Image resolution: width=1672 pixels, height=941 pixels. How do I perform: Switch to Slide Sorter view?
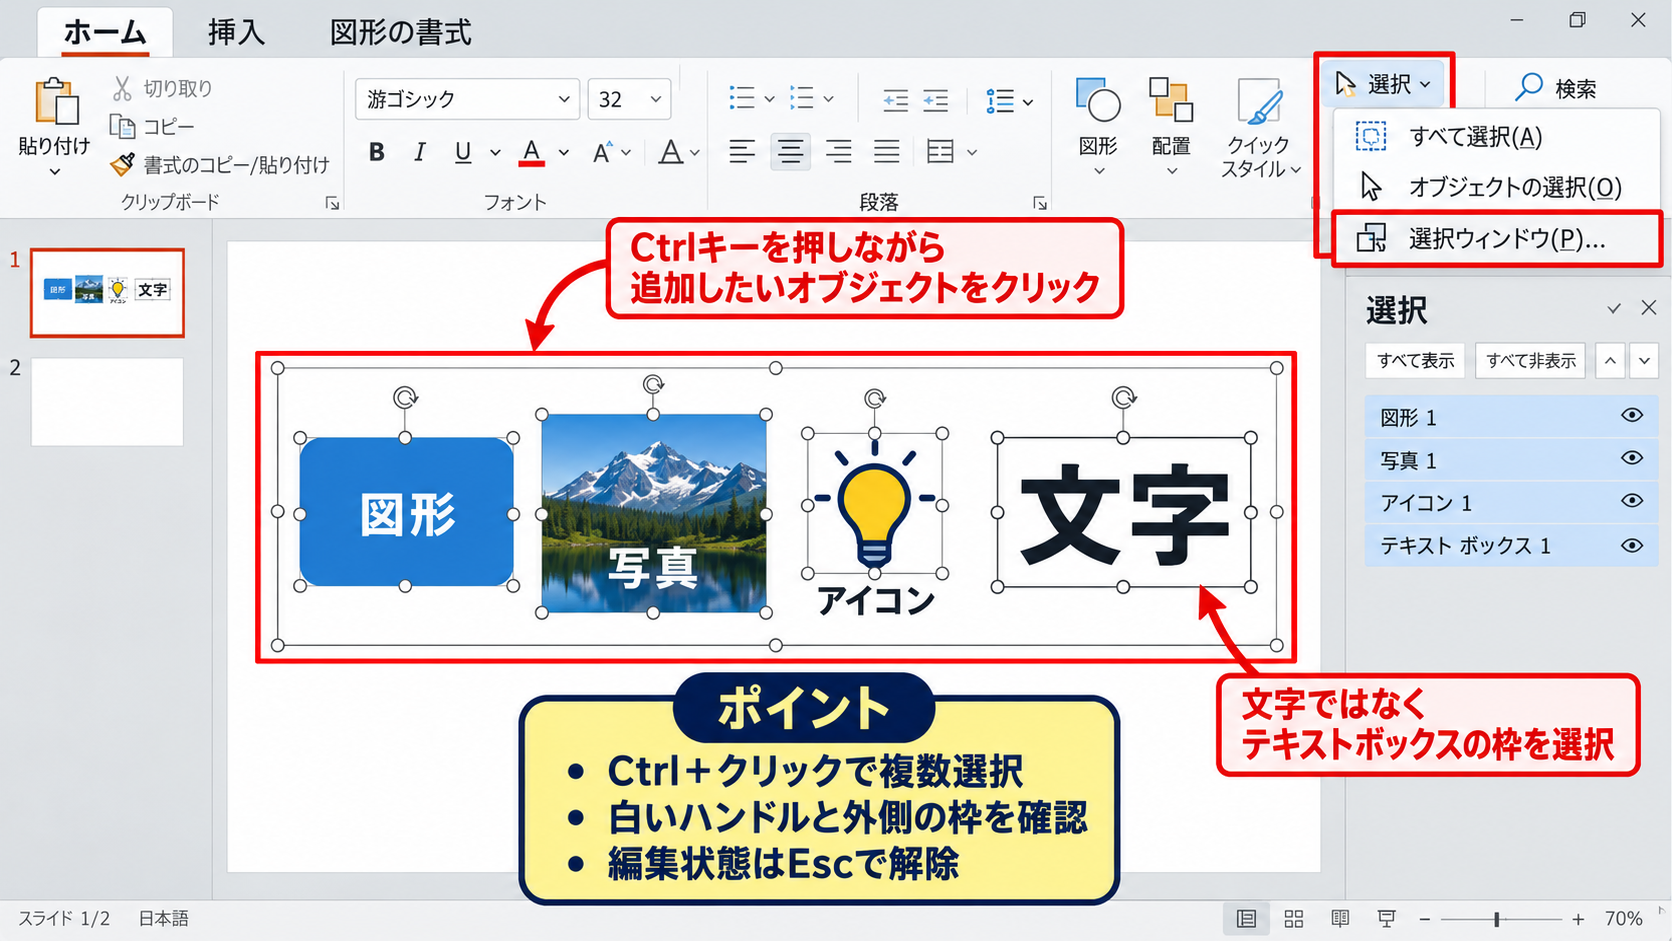(1294, 919)
